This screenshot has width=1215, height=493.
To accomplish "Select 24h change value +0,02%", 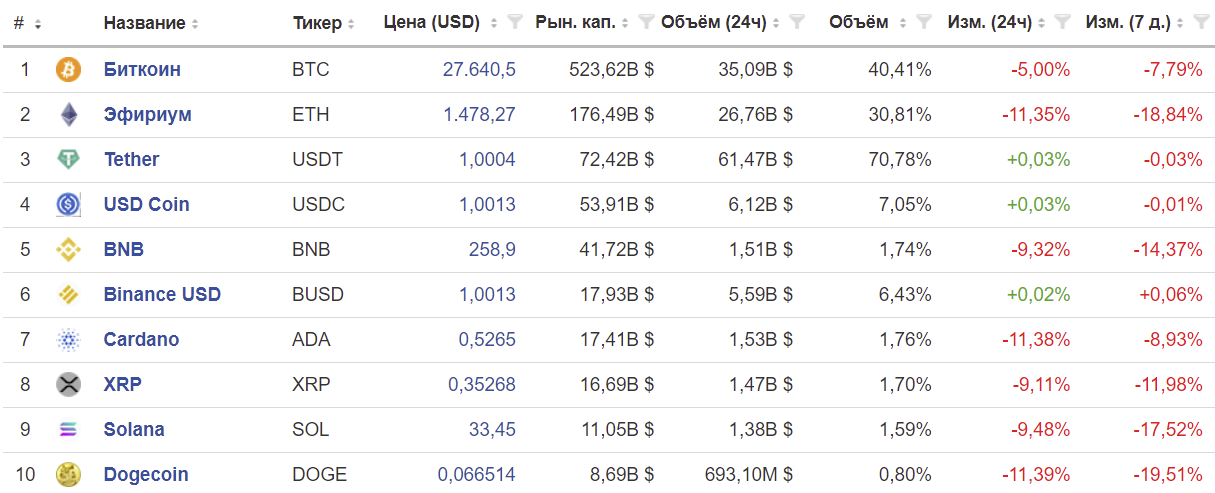I will coord(1038,295).
